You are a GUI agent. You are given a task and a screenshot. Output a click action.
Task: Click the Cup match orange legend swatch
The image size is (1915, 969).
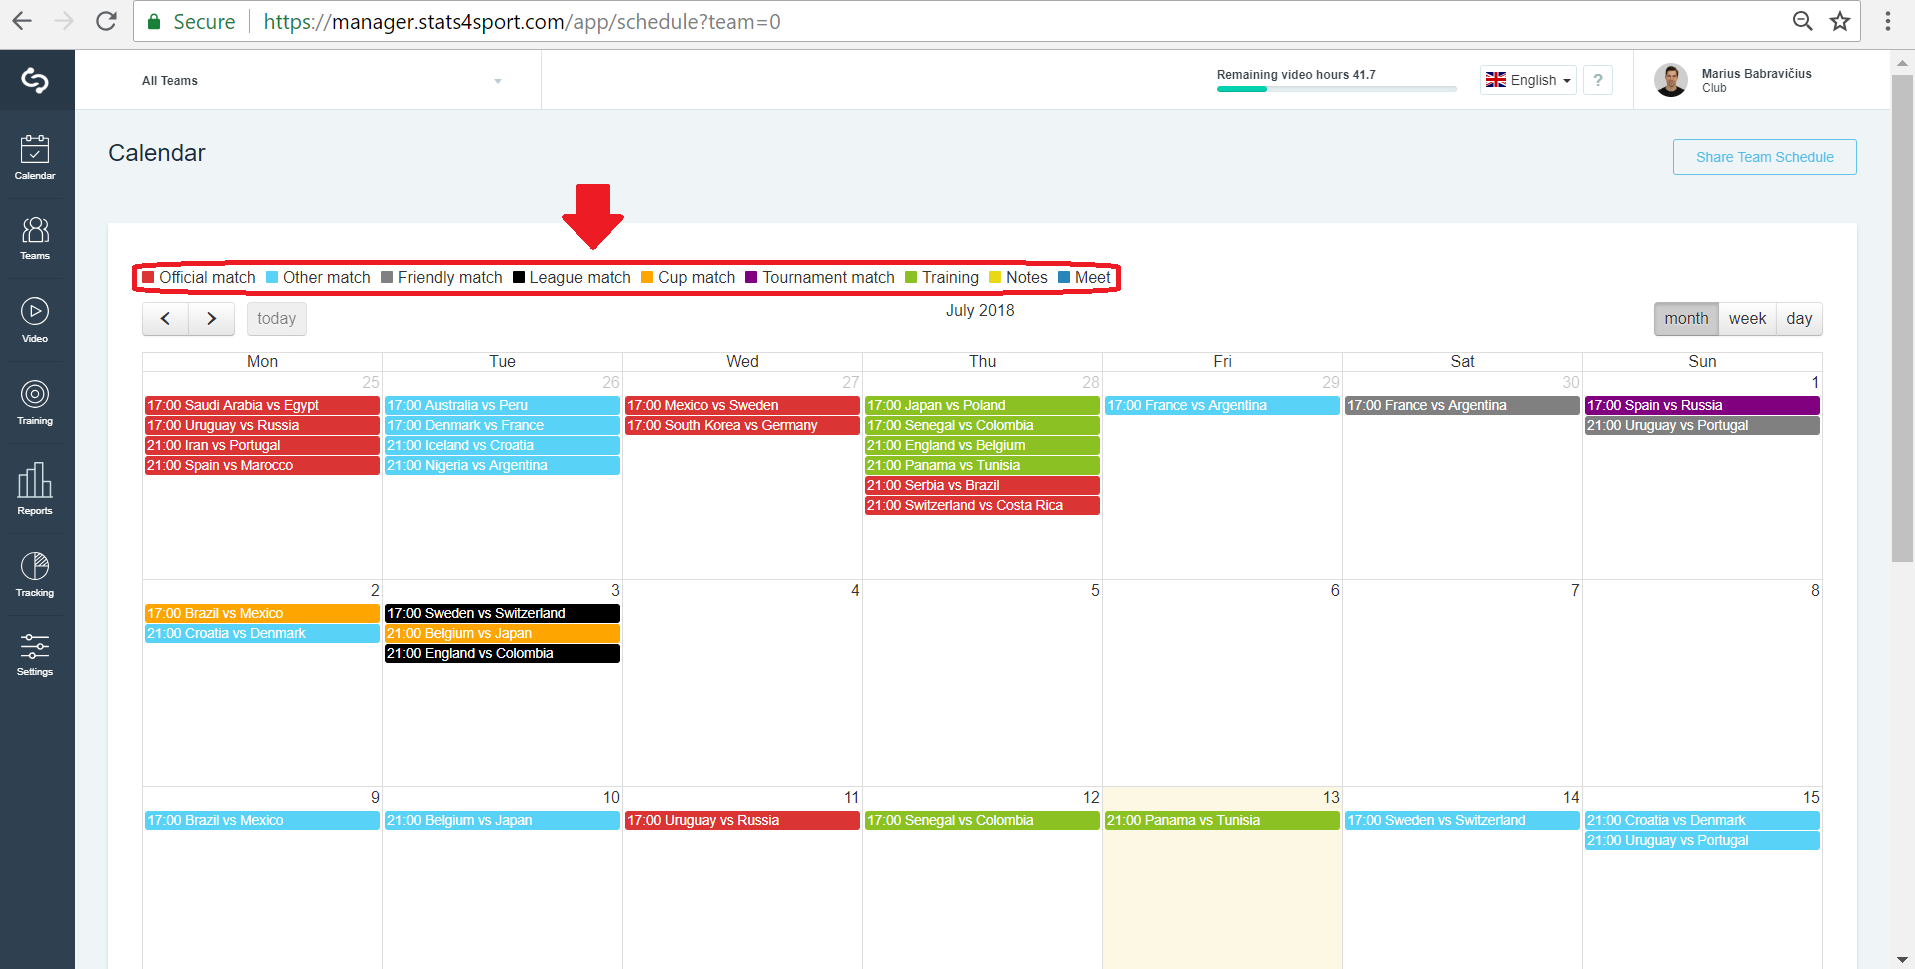[647, 278]
